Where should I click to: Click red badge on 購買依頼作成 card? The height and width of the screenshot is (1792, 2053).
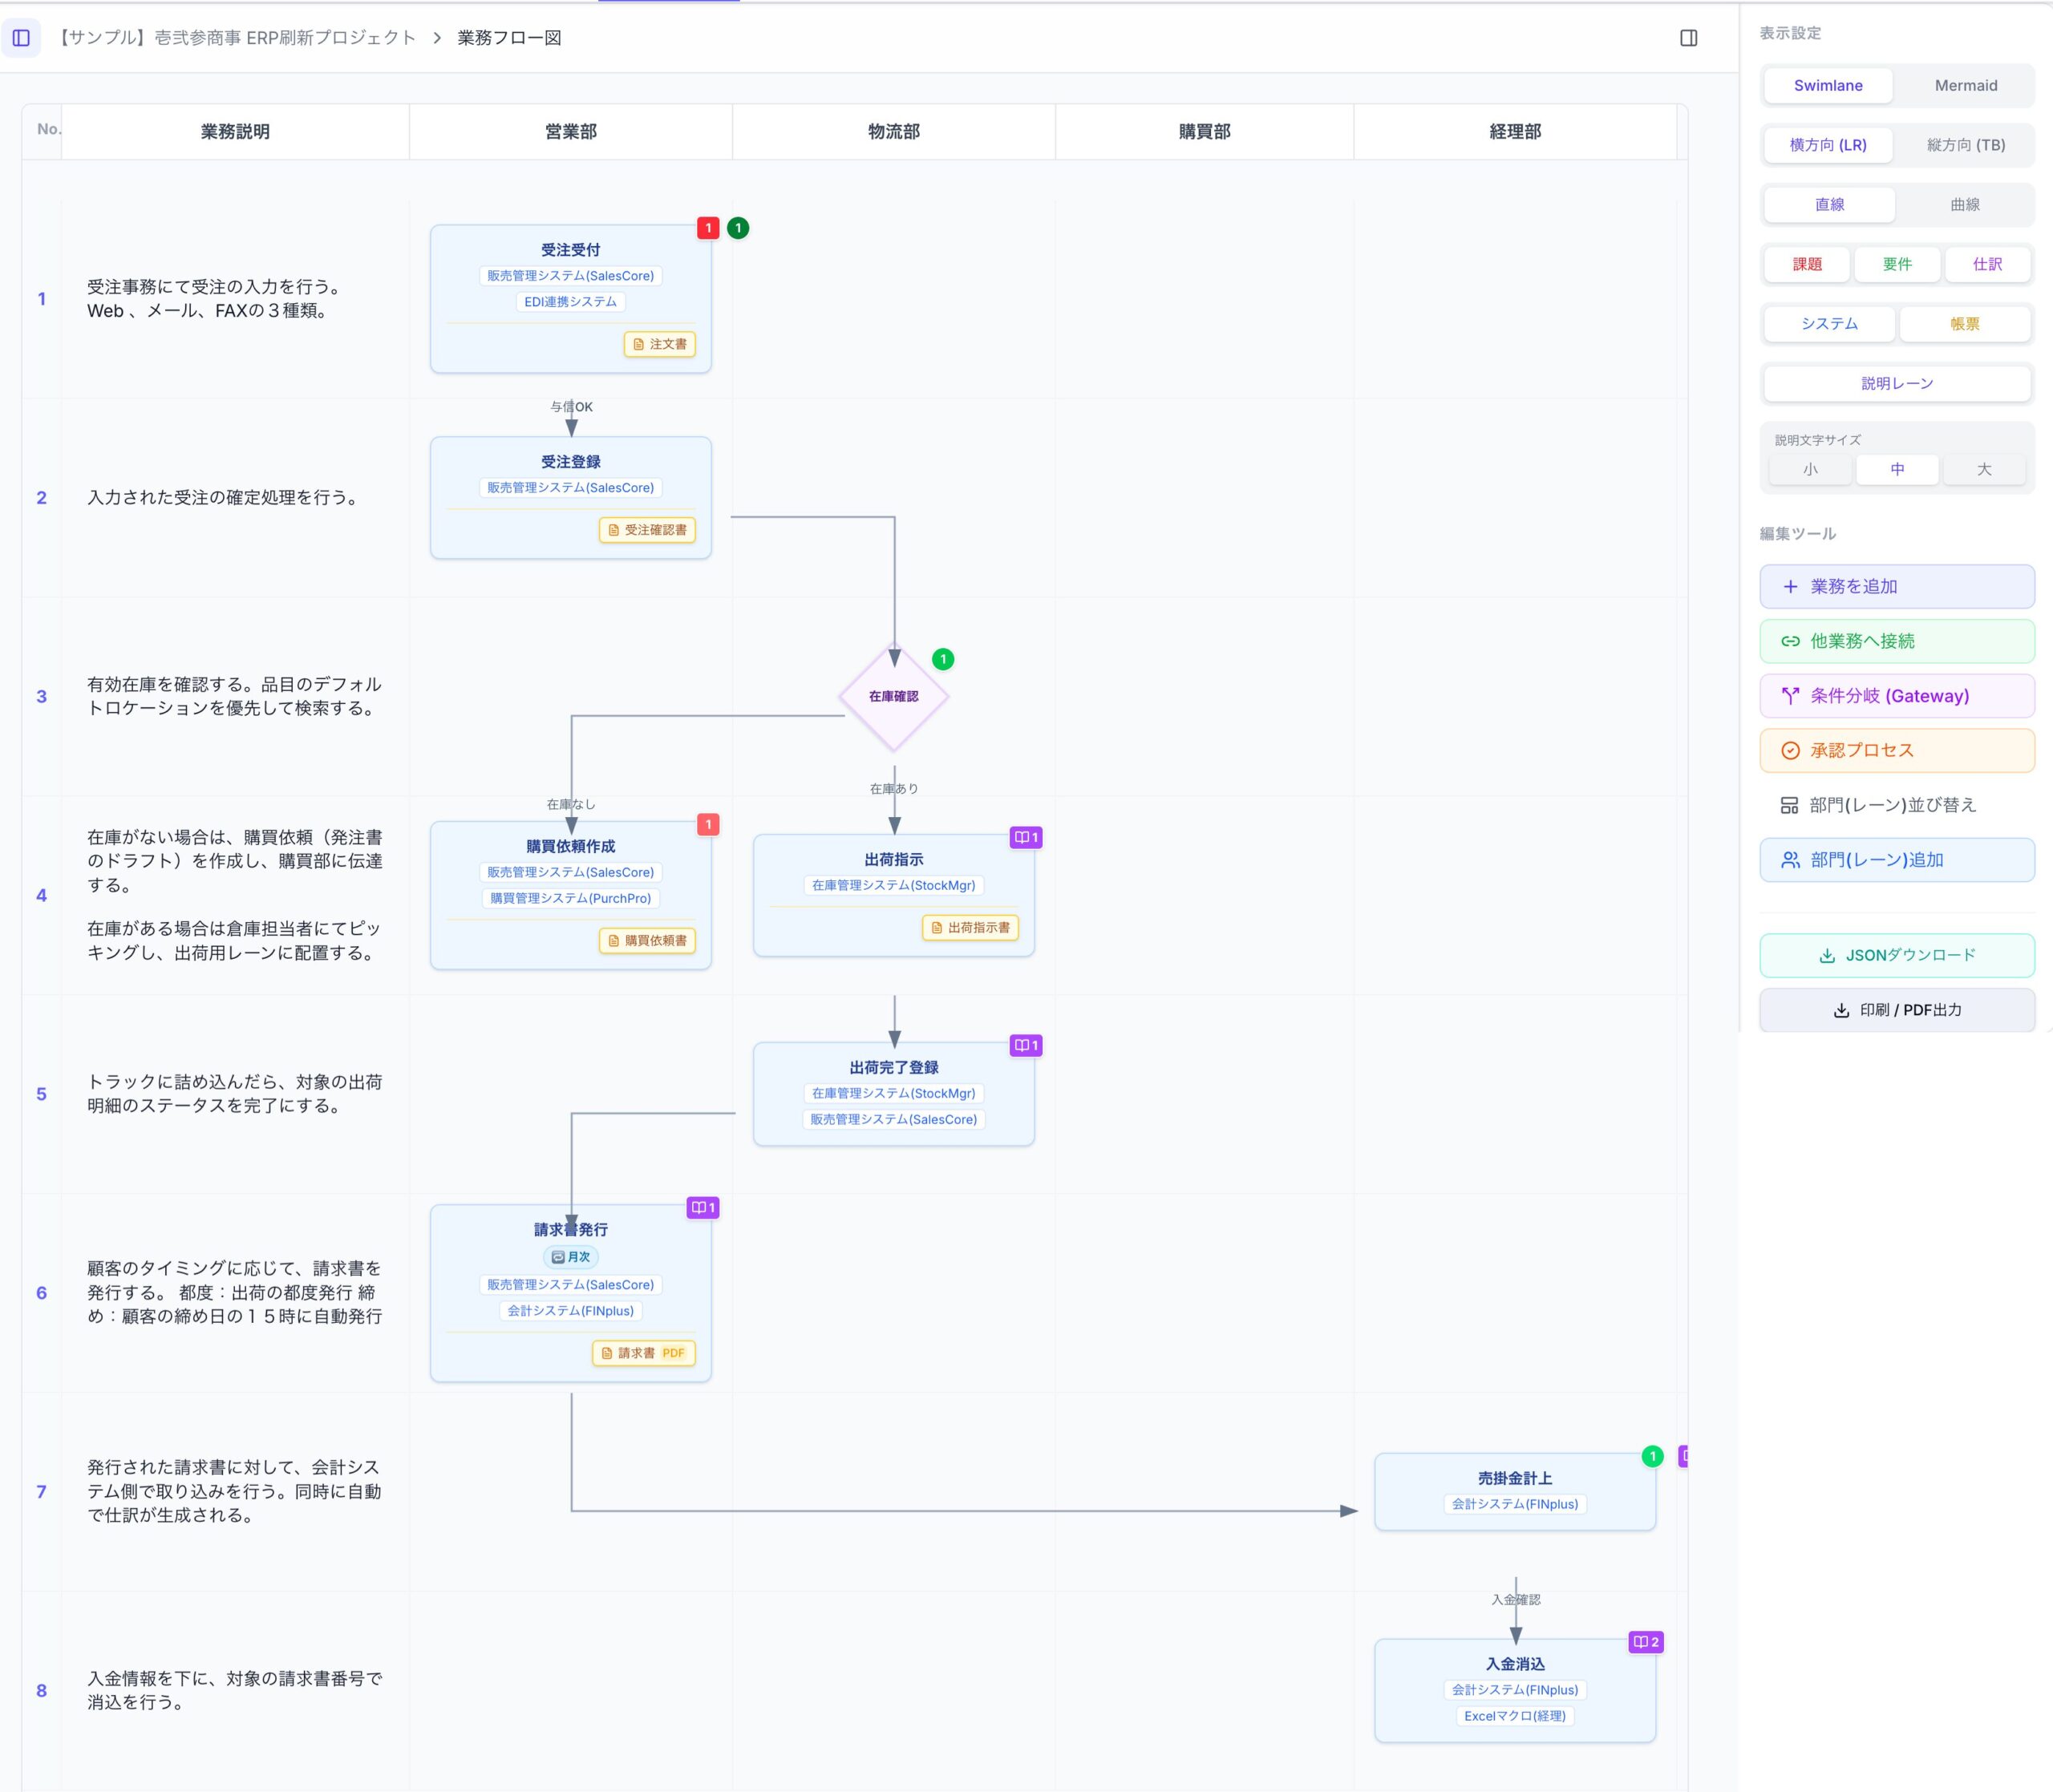[708, 824]
